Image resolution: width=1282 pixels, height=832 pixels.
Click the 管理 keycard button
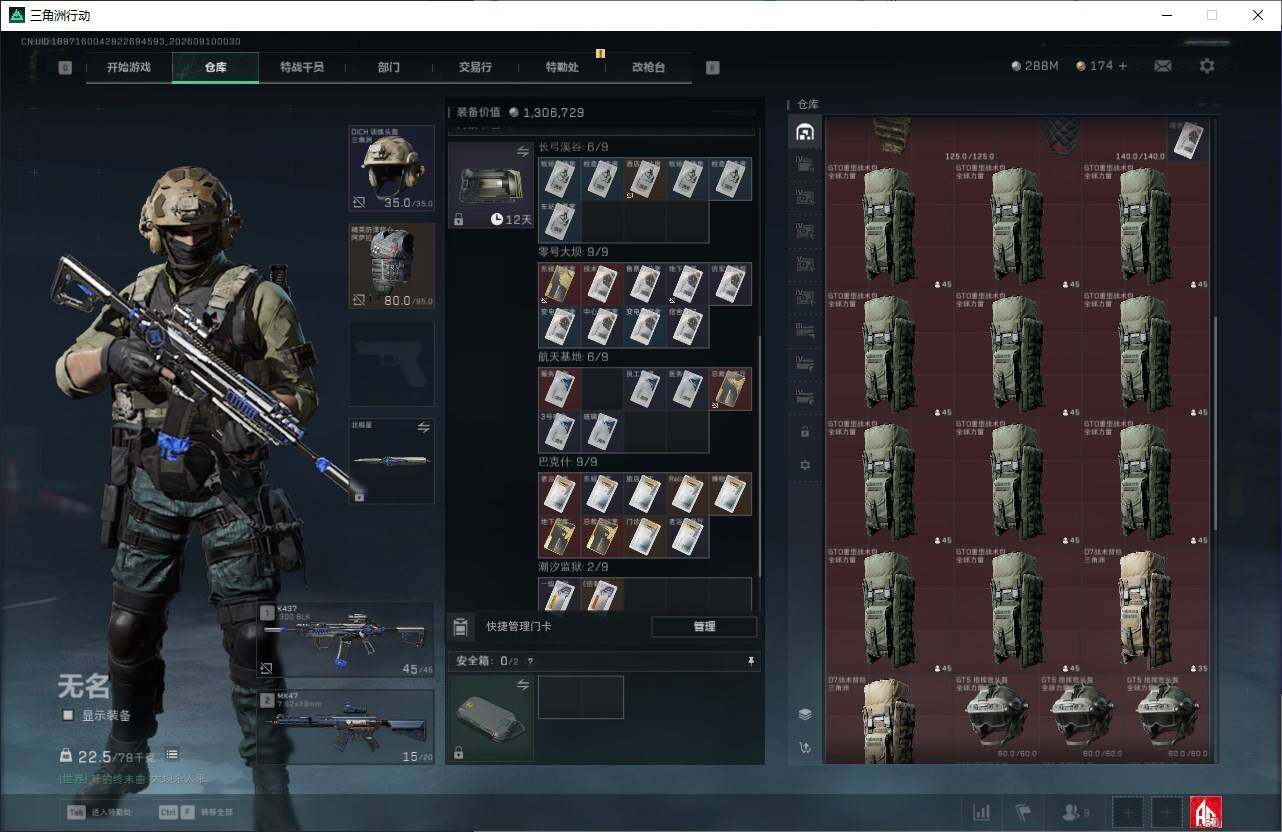coord(704,627)
